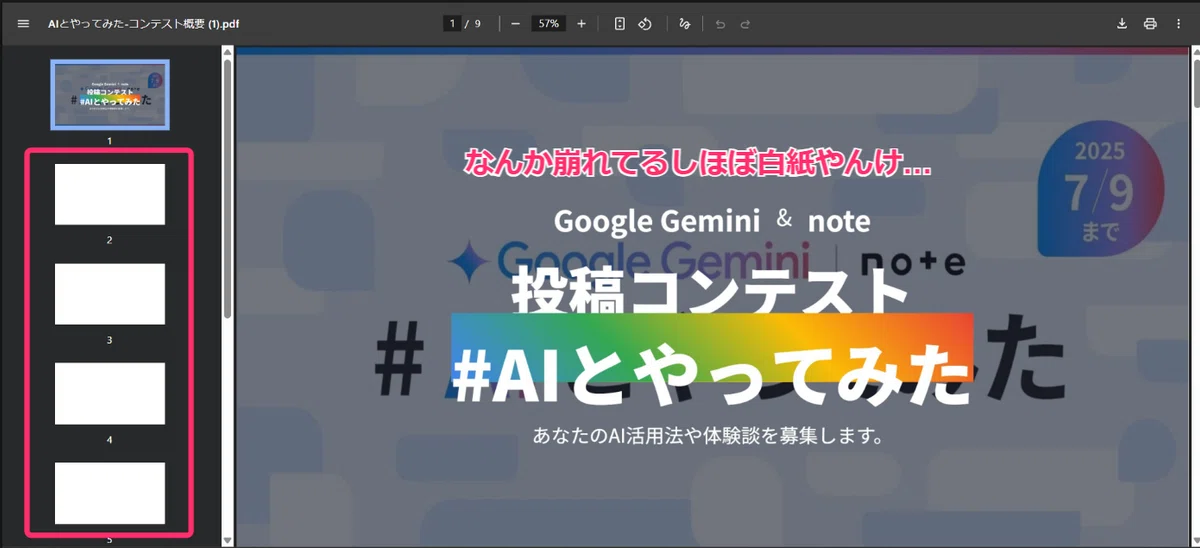Edit the 57% zoom level field
This screenshot has height=548, width=1200.
tap(548, 23)
